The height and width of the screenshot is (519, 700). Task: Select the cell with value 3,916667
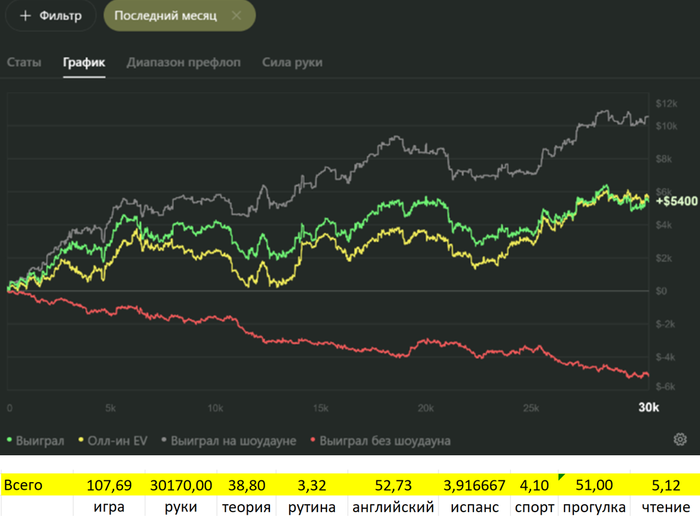474,485
